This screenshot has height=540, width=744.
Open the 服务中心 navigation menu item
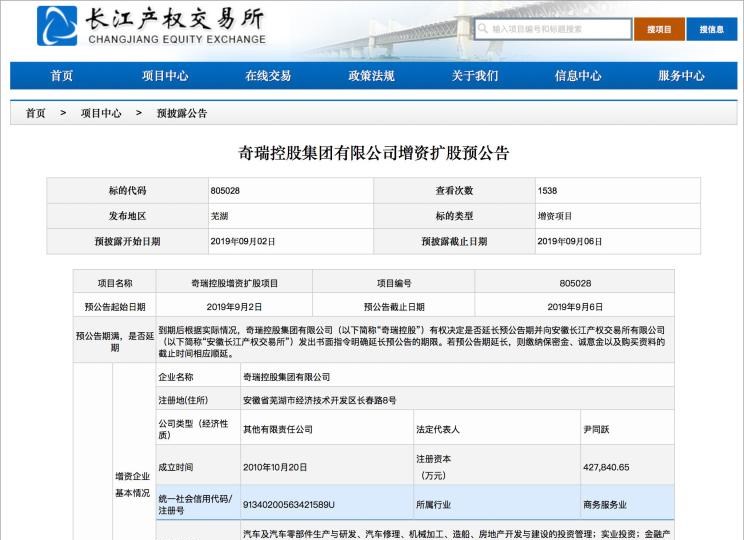tap(681, 76)
